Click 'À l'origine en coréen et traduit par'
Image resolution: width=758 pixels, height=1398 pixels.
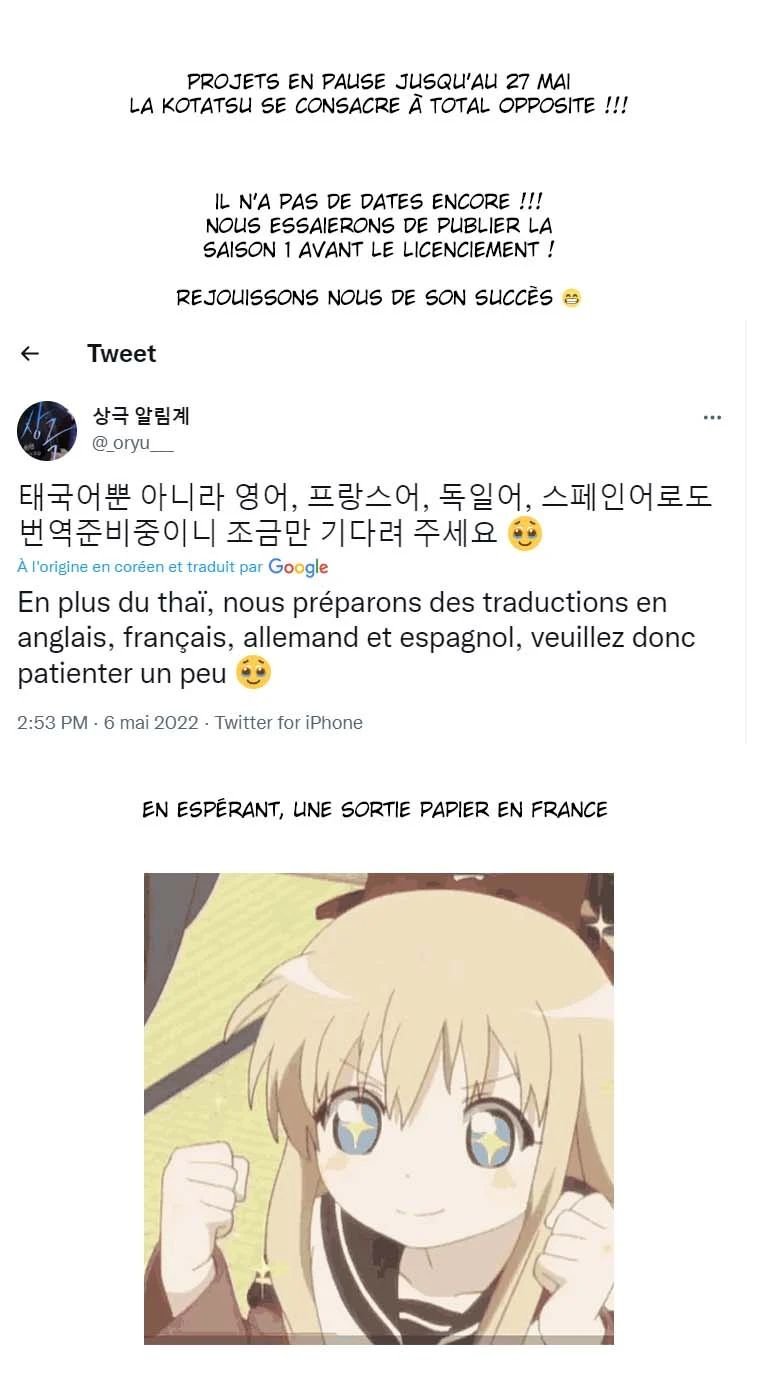point(140,567)
